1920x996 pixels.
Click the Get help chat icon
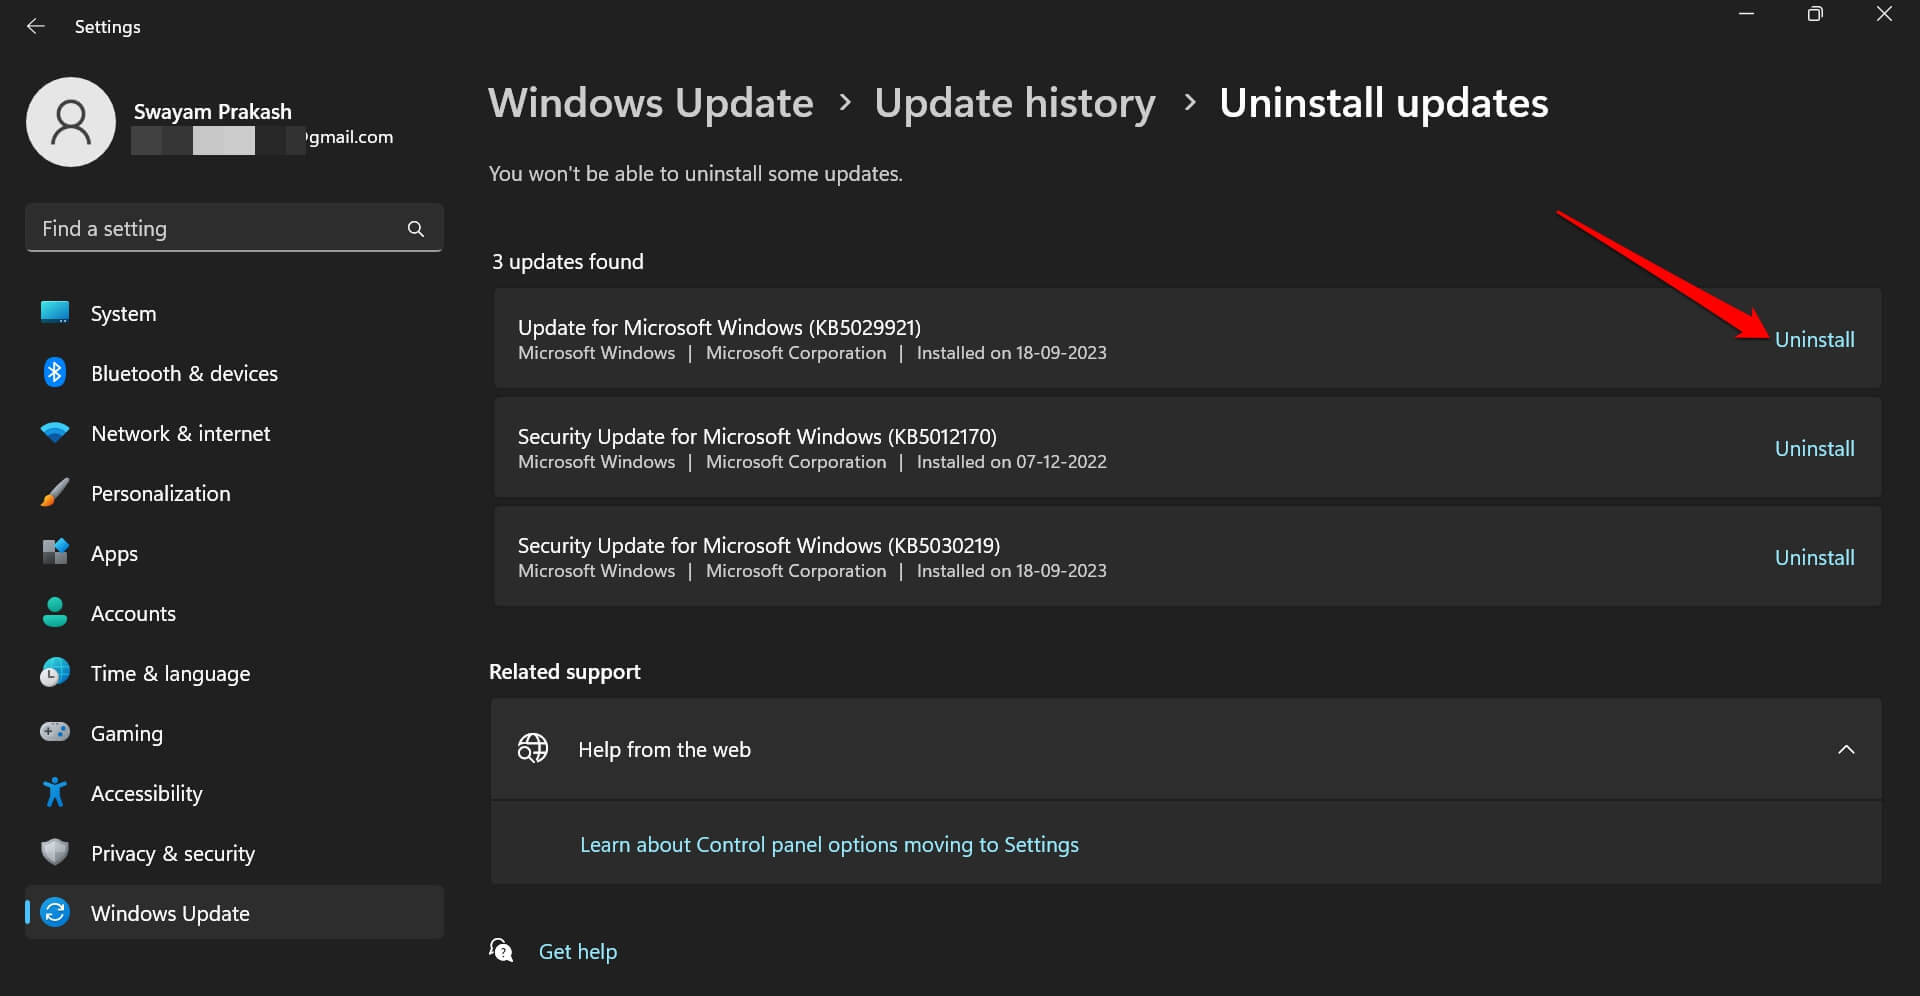tap(502, 950)
